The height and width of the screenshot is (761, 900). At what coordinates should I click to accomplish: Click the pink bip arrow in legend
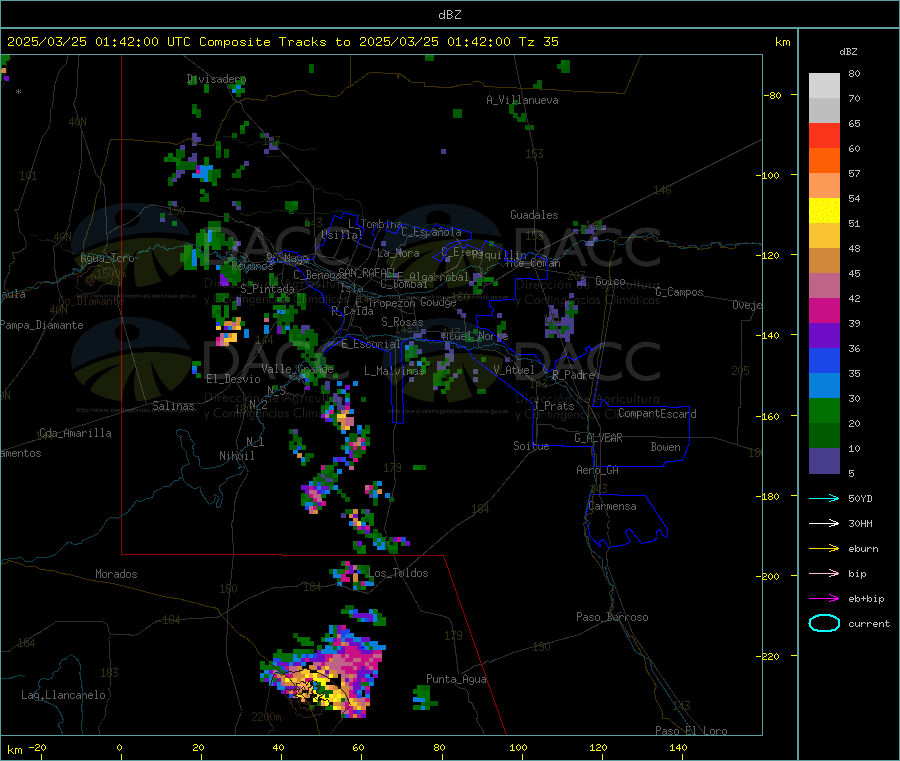tap(824, 573)
